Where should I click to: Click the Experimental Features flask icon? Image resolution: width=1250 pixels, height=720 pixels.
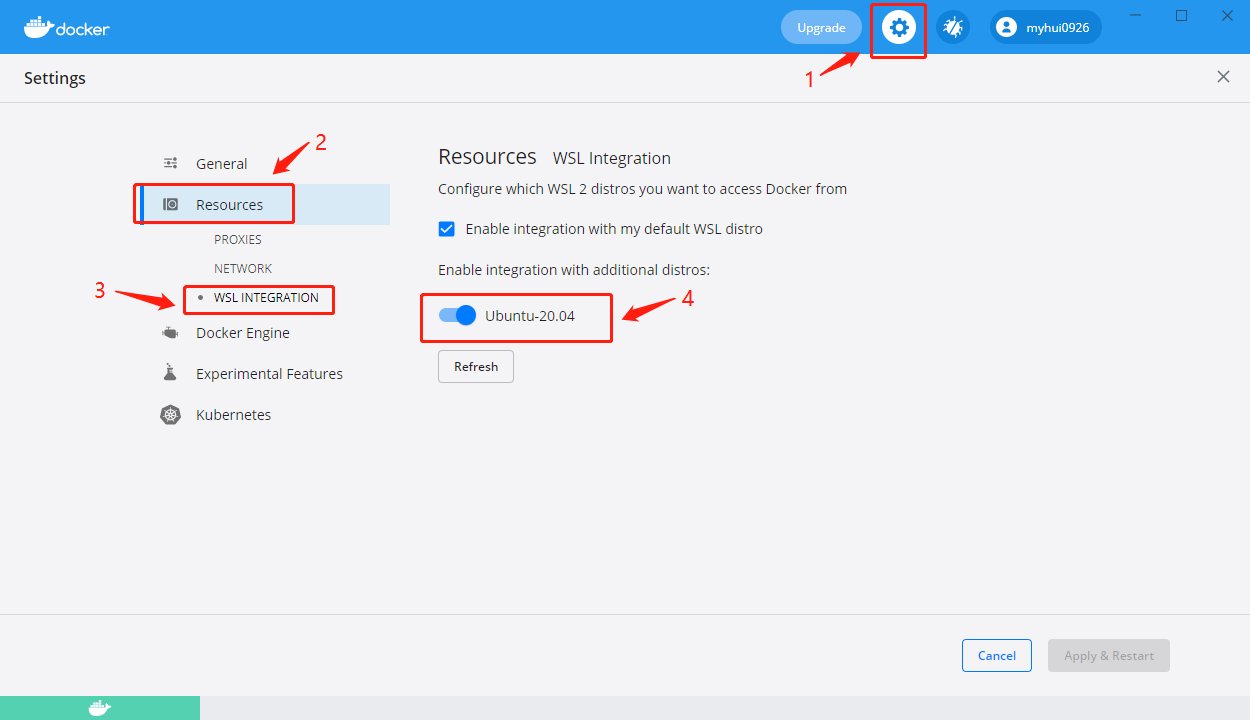pos(170,373)
